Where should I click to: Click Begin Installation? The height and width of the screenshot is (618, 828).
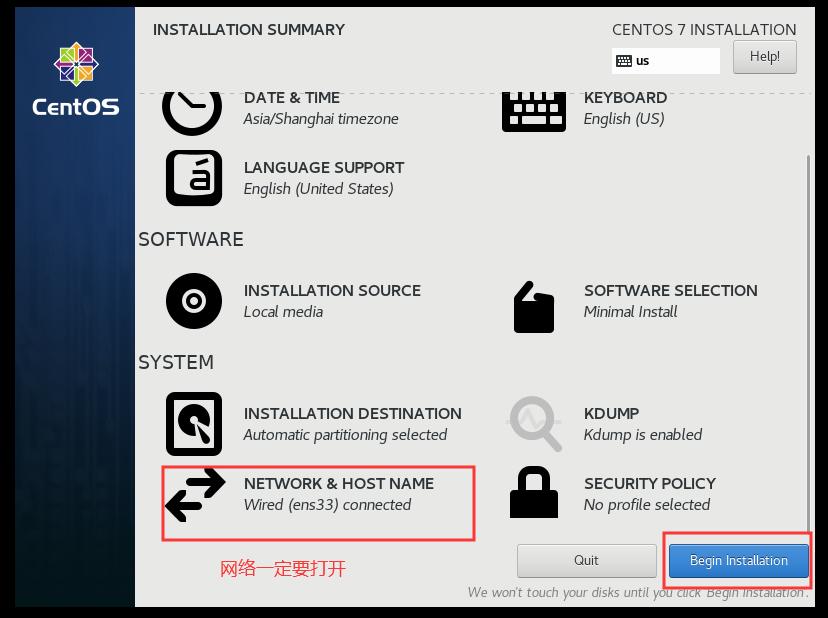click(x=740, y=561)
